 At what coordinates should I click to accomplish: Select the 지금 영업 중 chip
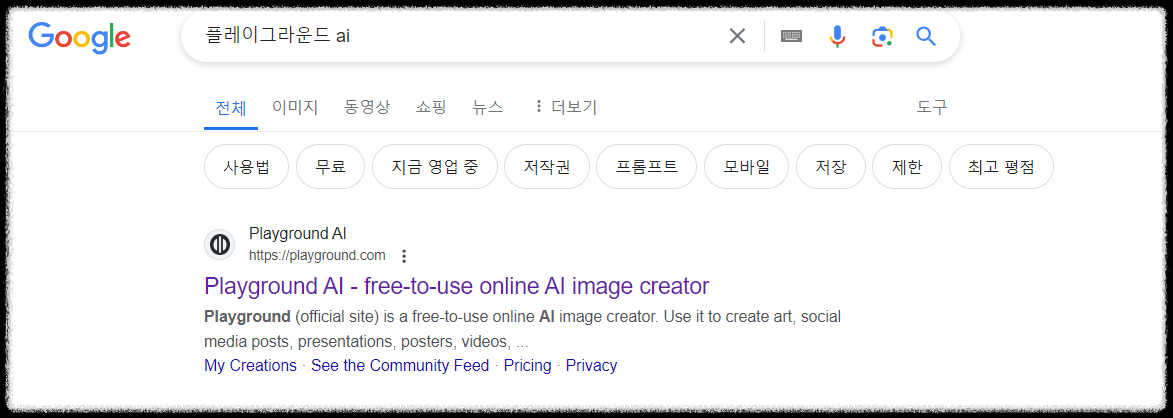click(435, 167)
